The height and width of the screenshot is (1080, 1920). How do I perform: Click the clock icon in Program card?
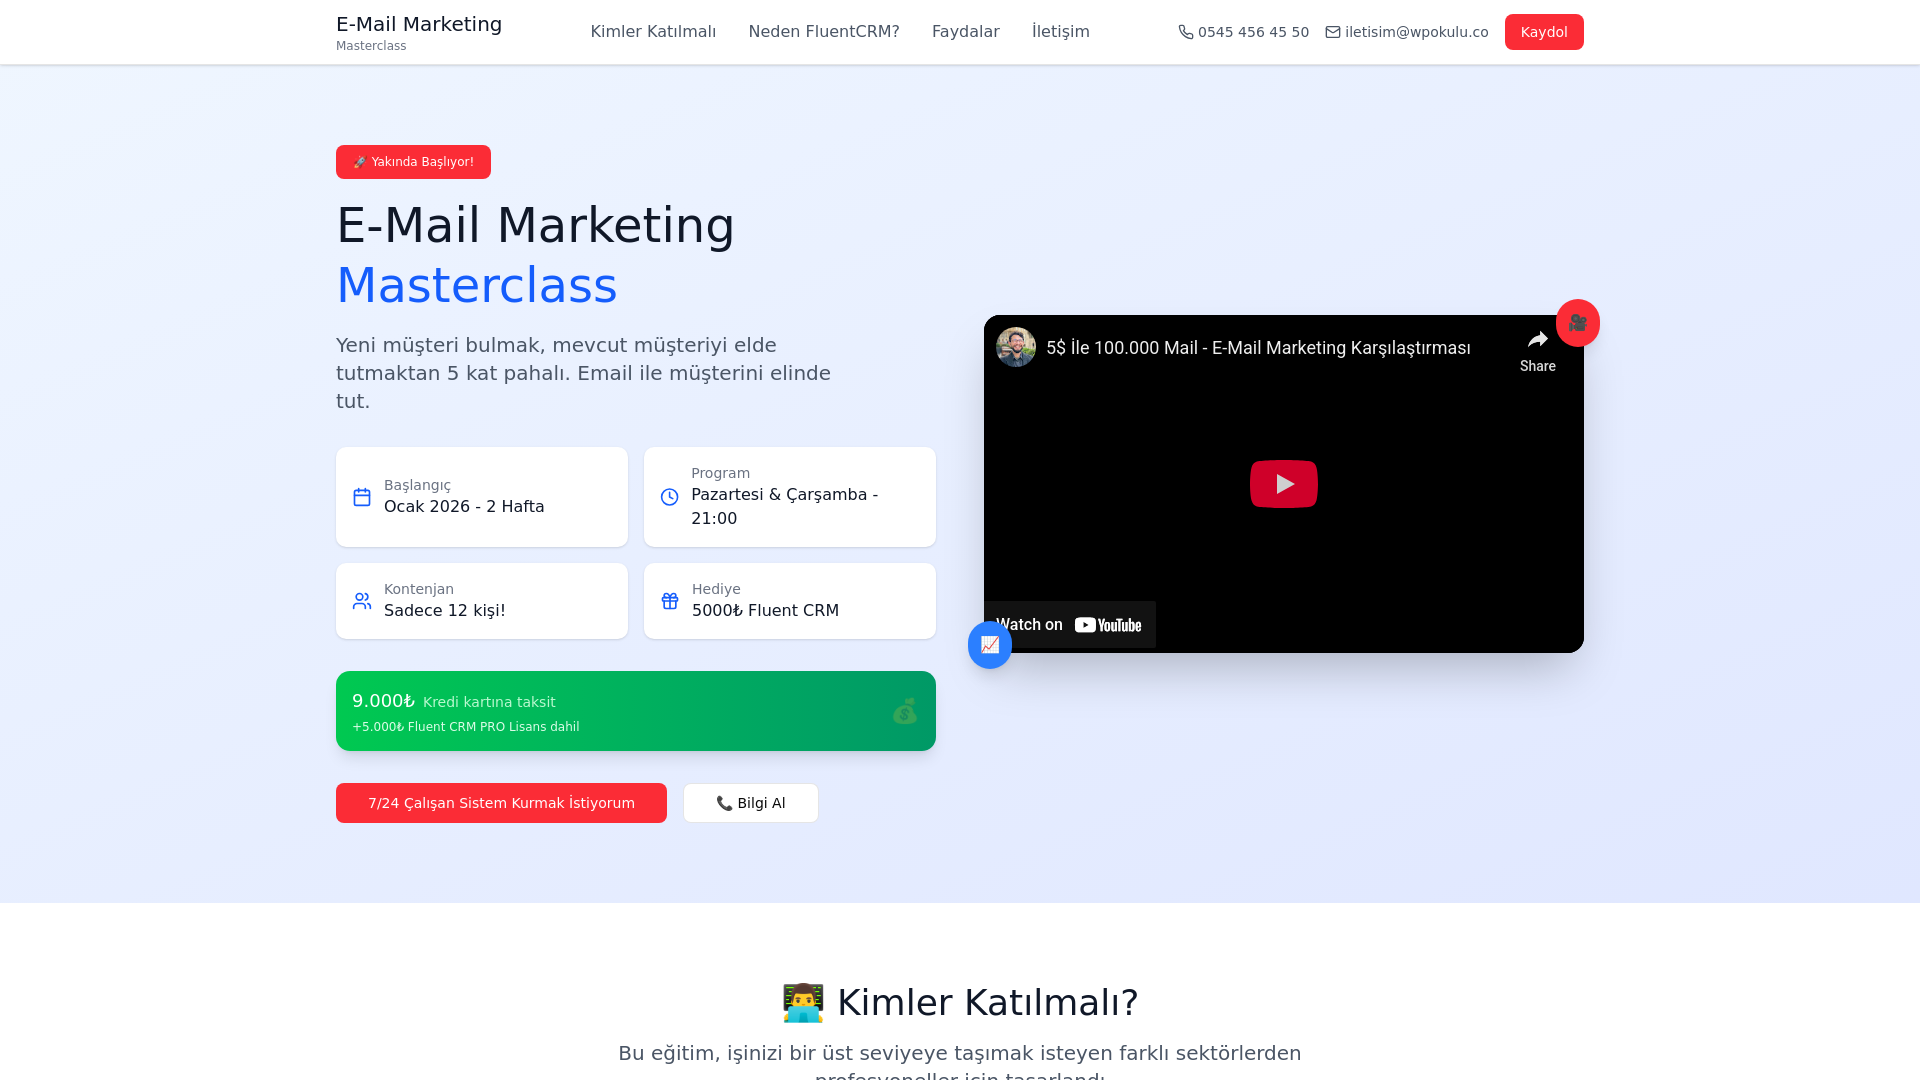670,497
